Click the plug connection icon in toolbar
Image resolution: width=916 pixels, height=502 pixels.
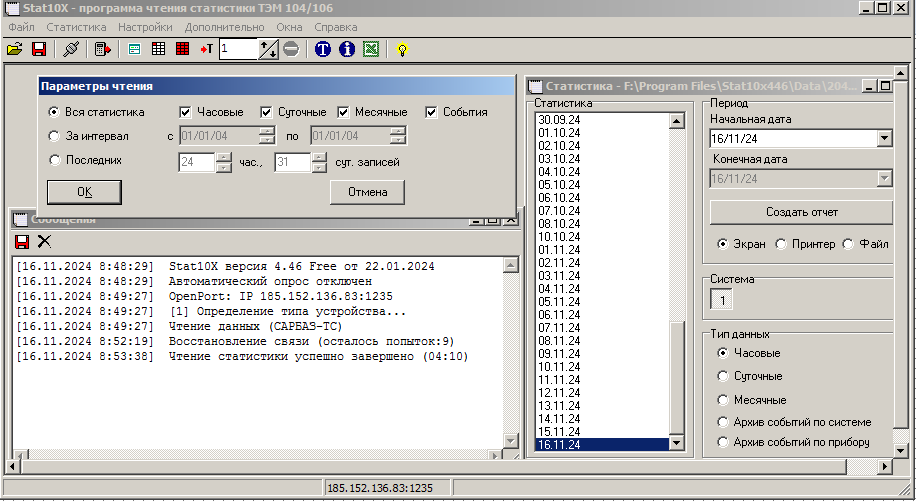click(71, 48)
